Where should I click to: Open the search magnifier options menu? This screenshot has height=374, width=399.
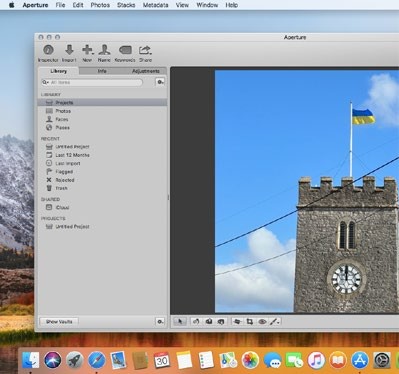pos(45,82)
